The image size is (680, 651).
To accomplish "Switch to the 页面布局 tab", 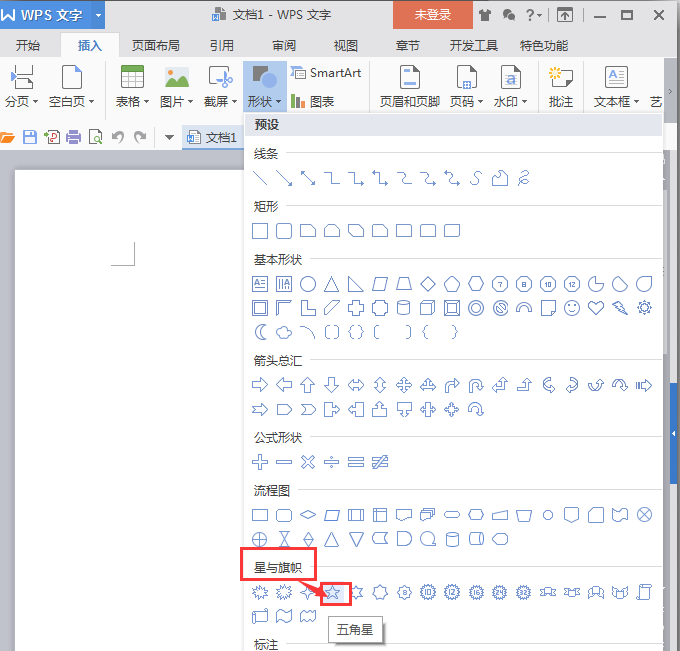I will [x=155, y=46].
